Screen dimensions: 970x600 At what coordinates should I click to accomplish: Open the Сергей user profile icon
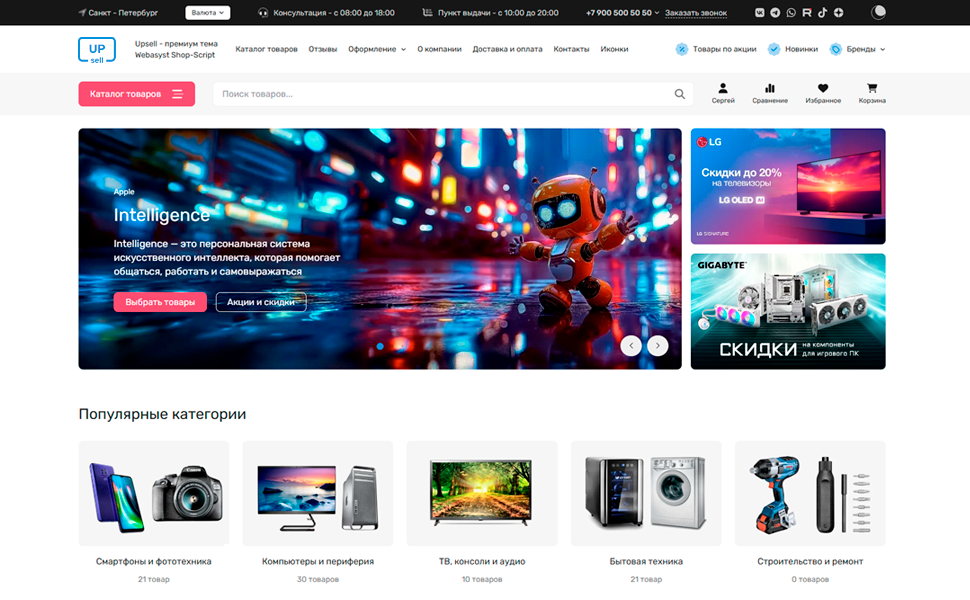point(723,88)
